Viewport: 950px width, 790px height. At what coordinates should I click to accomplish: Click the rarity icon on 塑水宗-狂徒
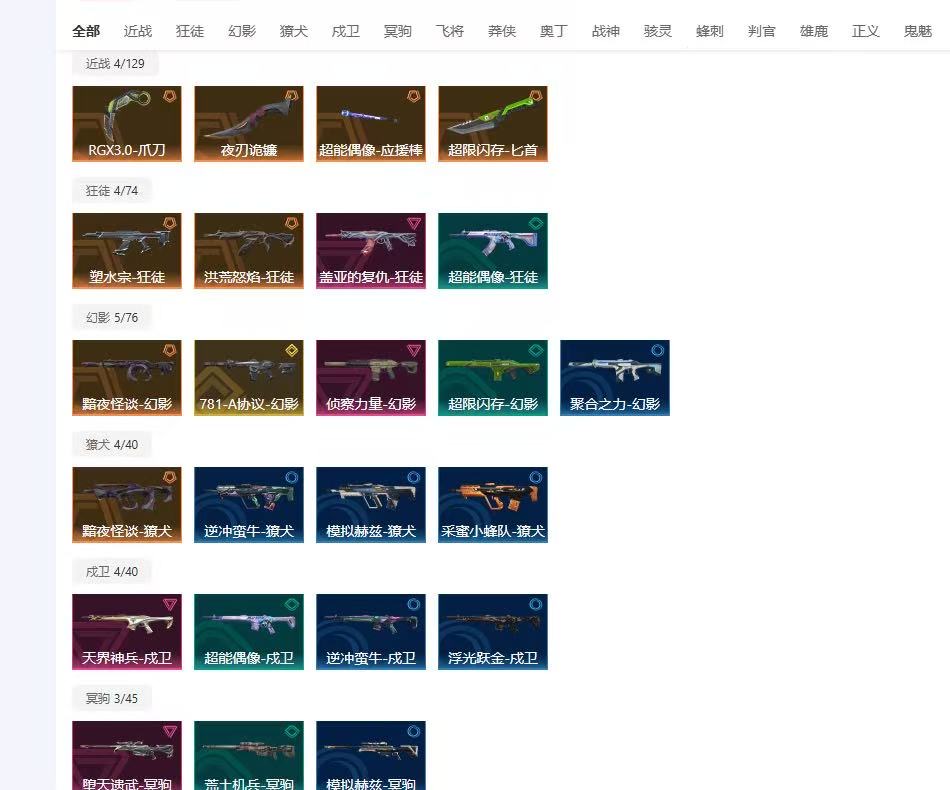pos(169,223)
